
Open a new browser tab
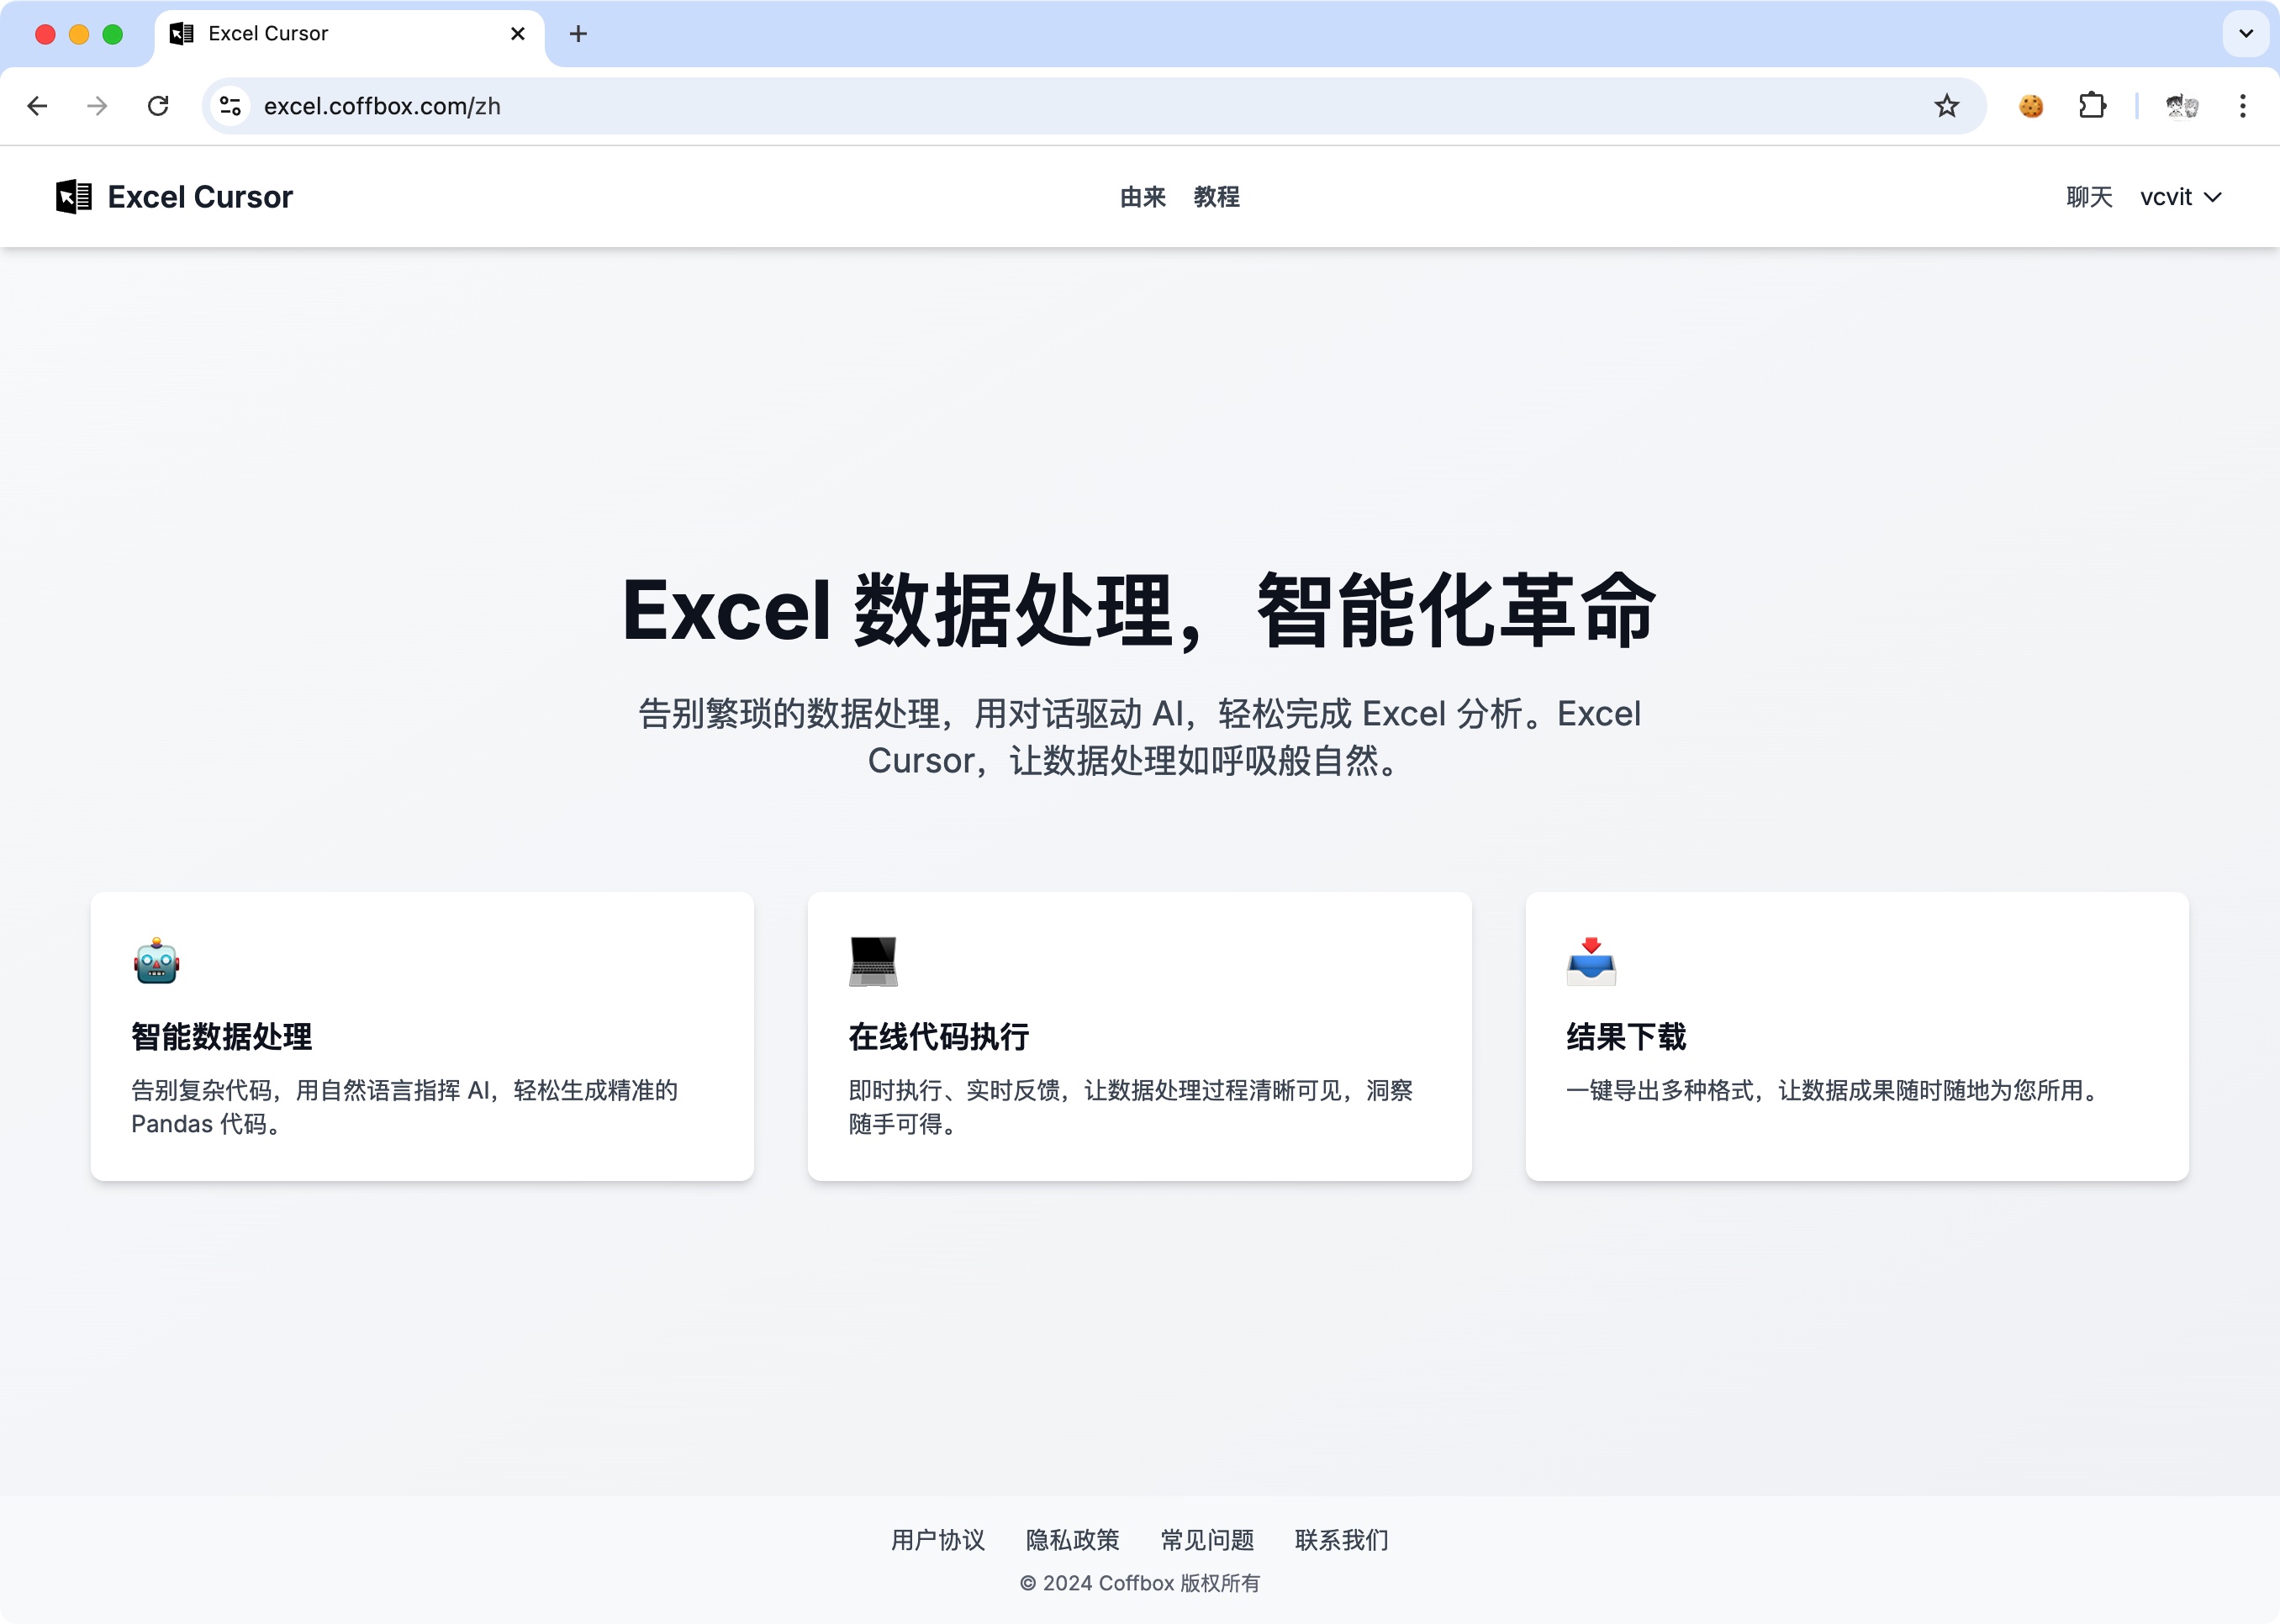pos(578,34)
